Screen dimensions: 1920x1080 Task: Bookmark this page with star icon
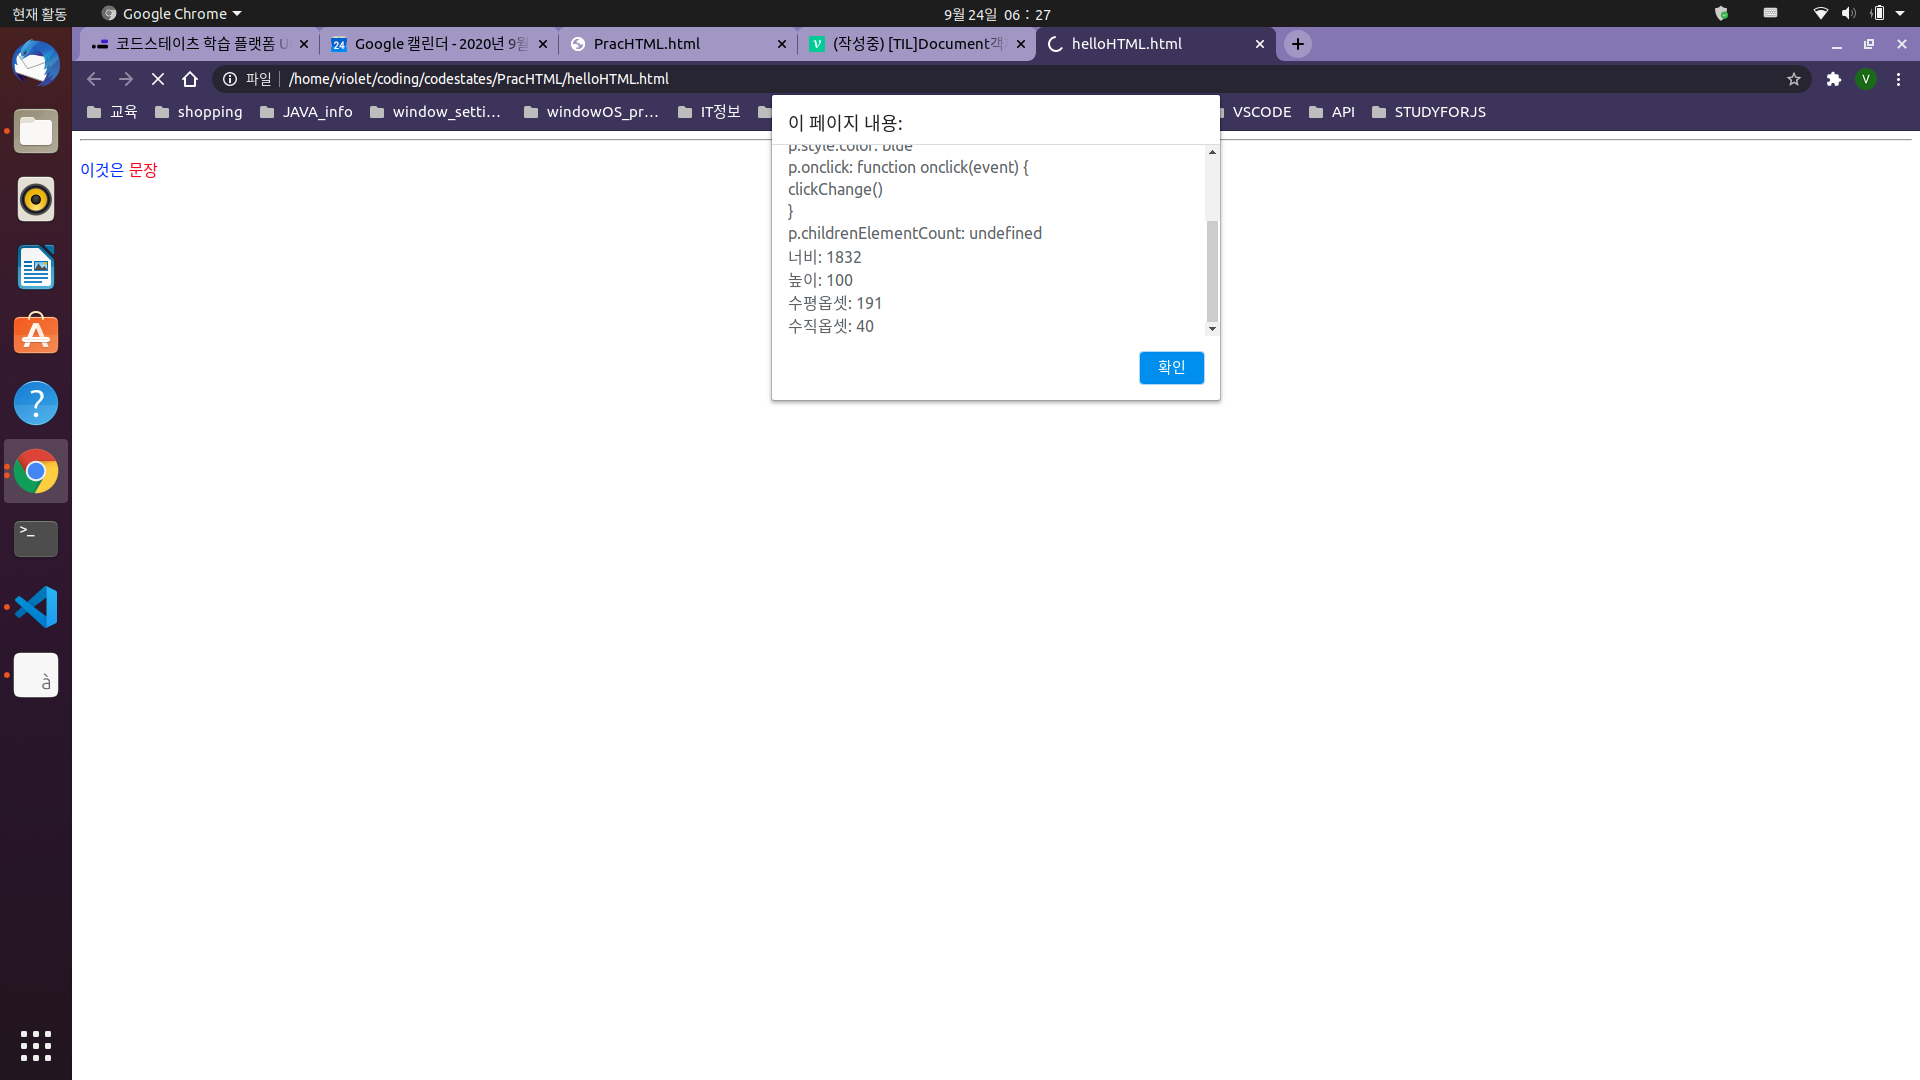[1794, 79]
